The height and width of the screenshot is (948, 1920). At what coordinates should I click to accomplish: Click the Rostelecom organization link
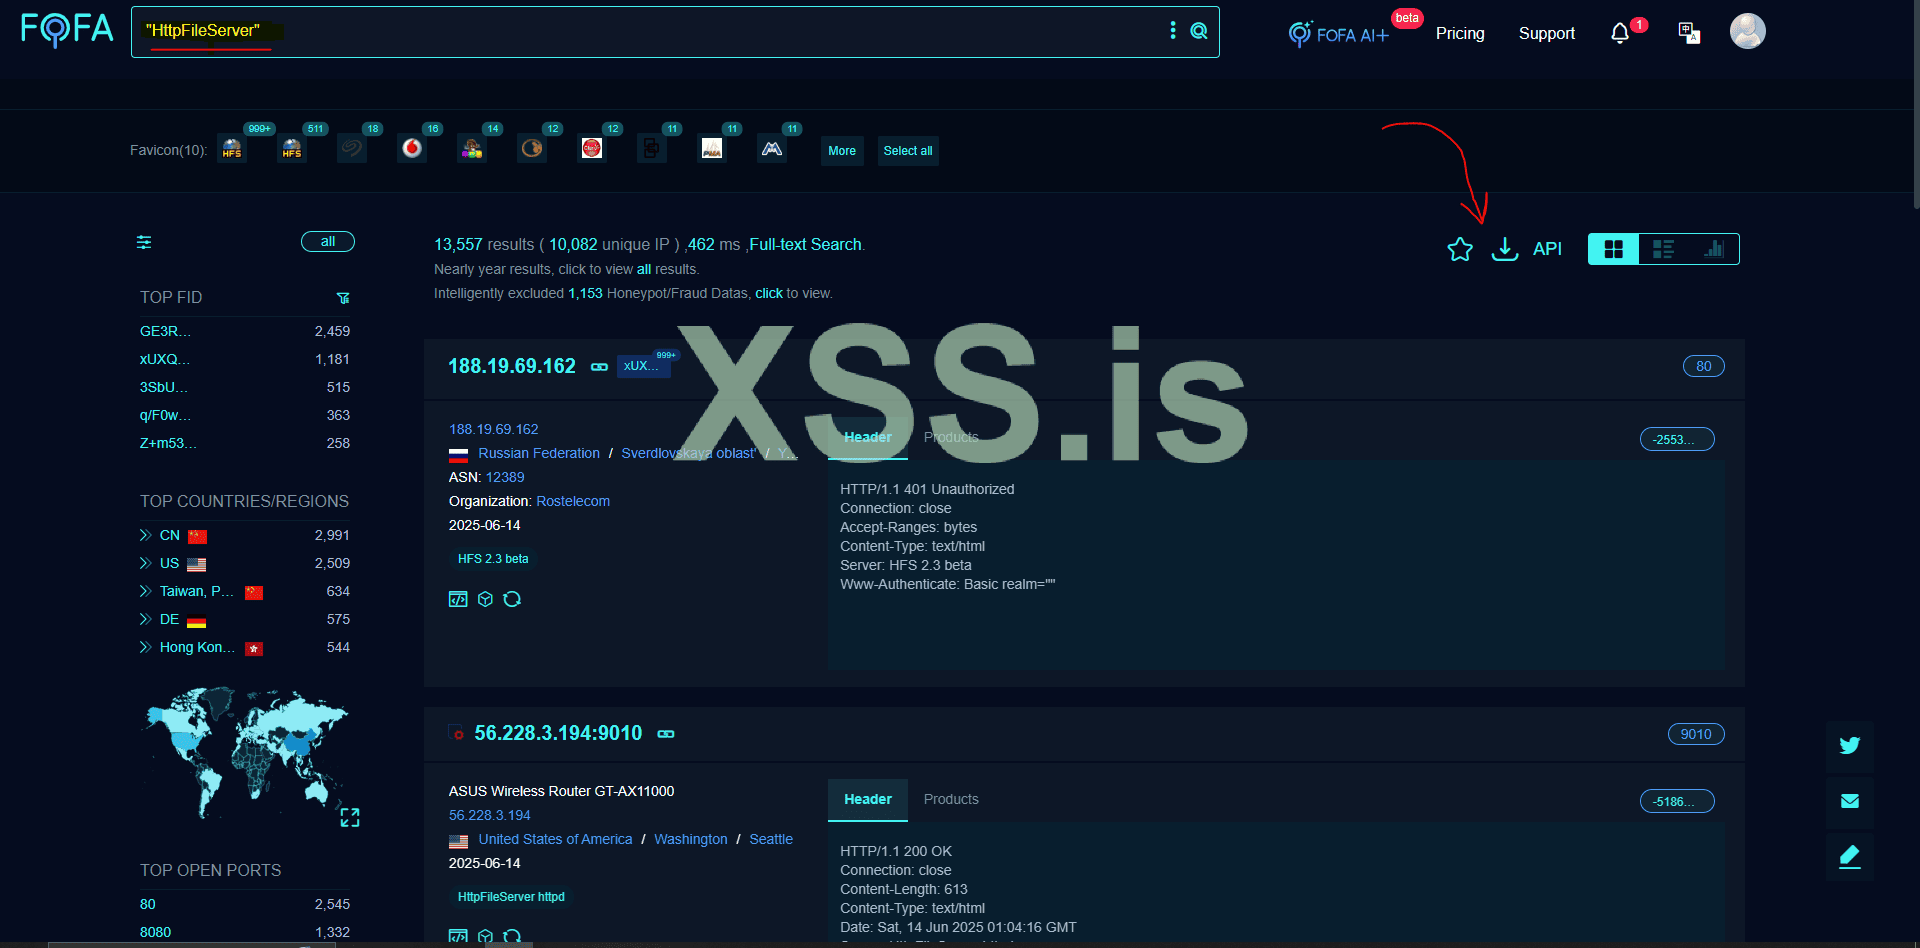coord(573,501)
